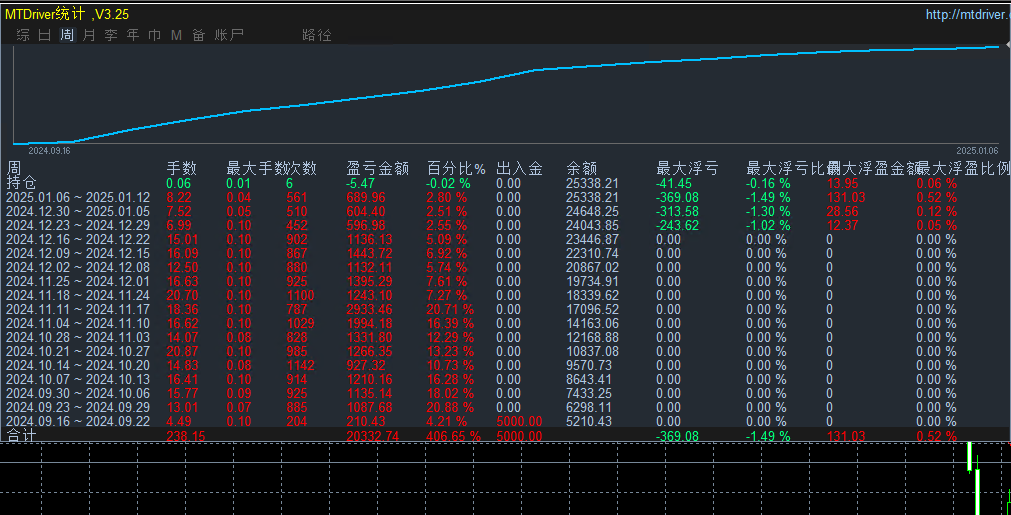Click the 手数 column header
This screenshot has width=1011, height=515.
(181, 168)
